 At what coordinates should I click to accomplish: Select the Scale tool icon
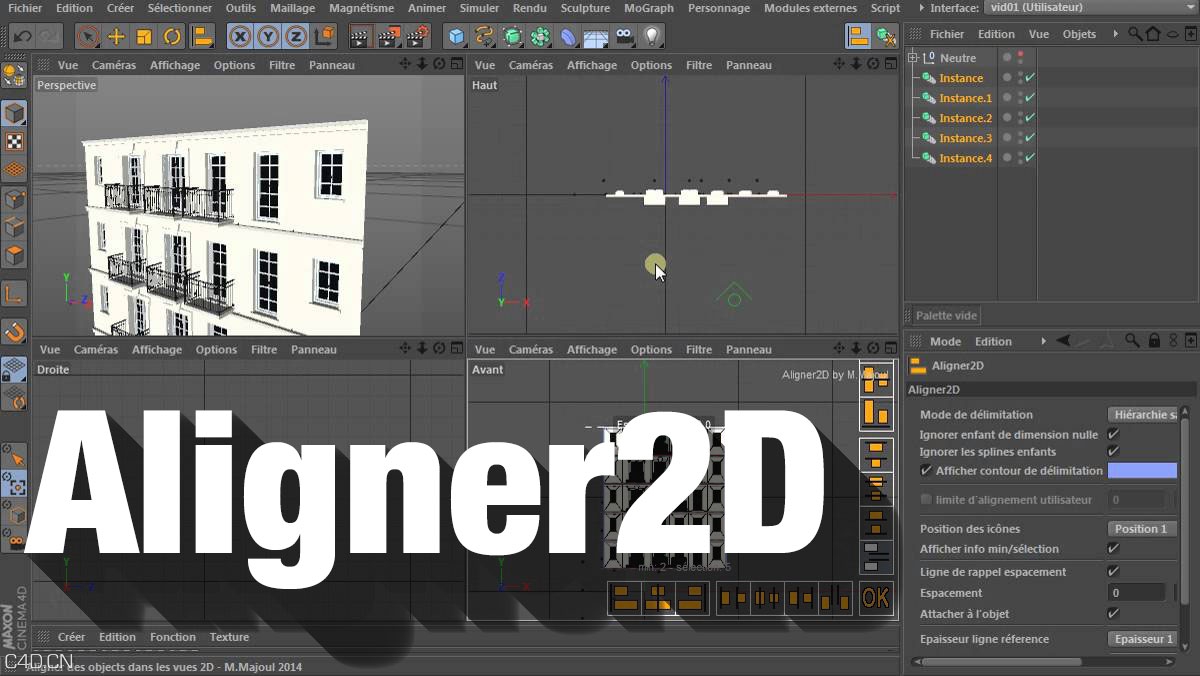144,35
